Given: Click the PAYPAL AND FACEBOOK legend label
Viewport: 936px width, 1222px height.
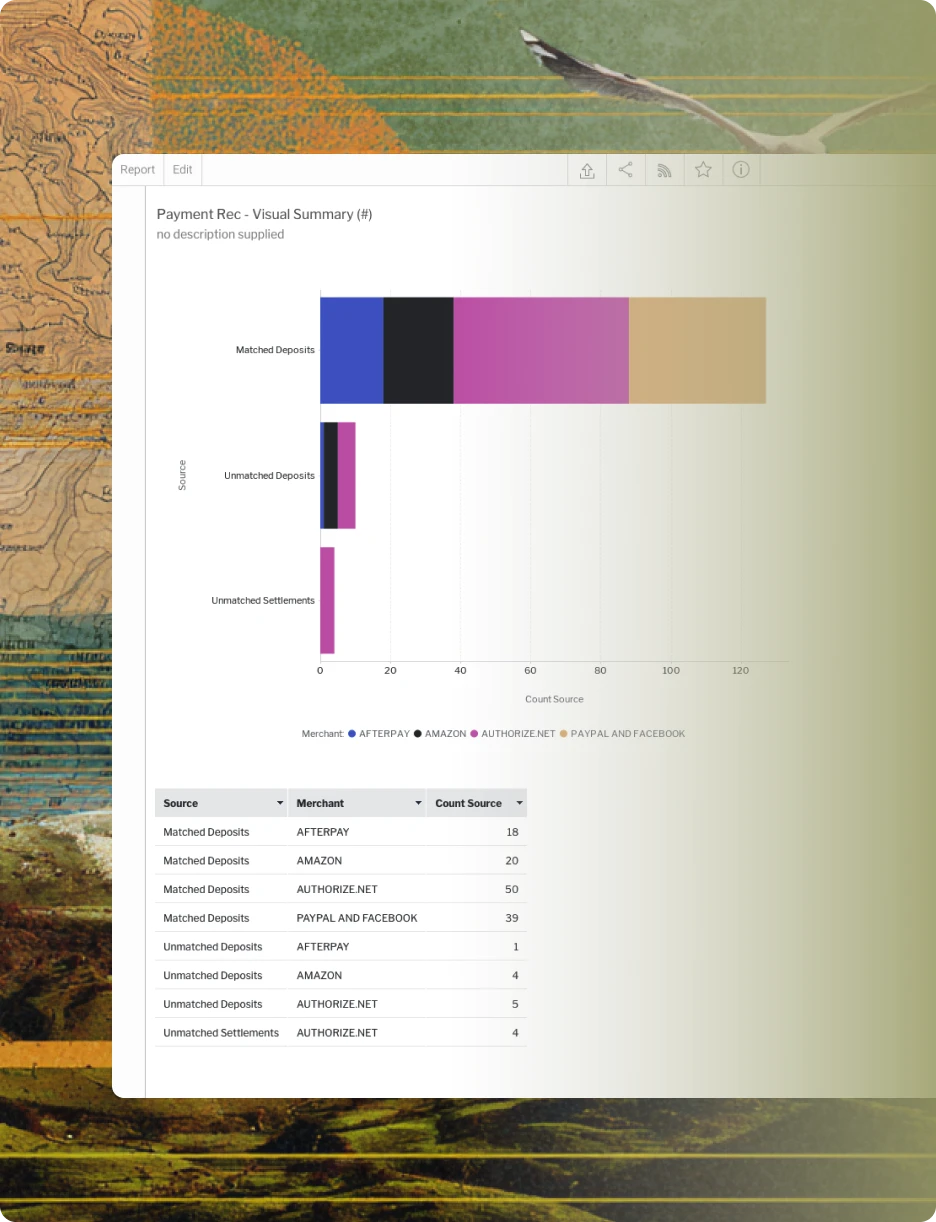Looking at the screenshot, I should (628, 734).
